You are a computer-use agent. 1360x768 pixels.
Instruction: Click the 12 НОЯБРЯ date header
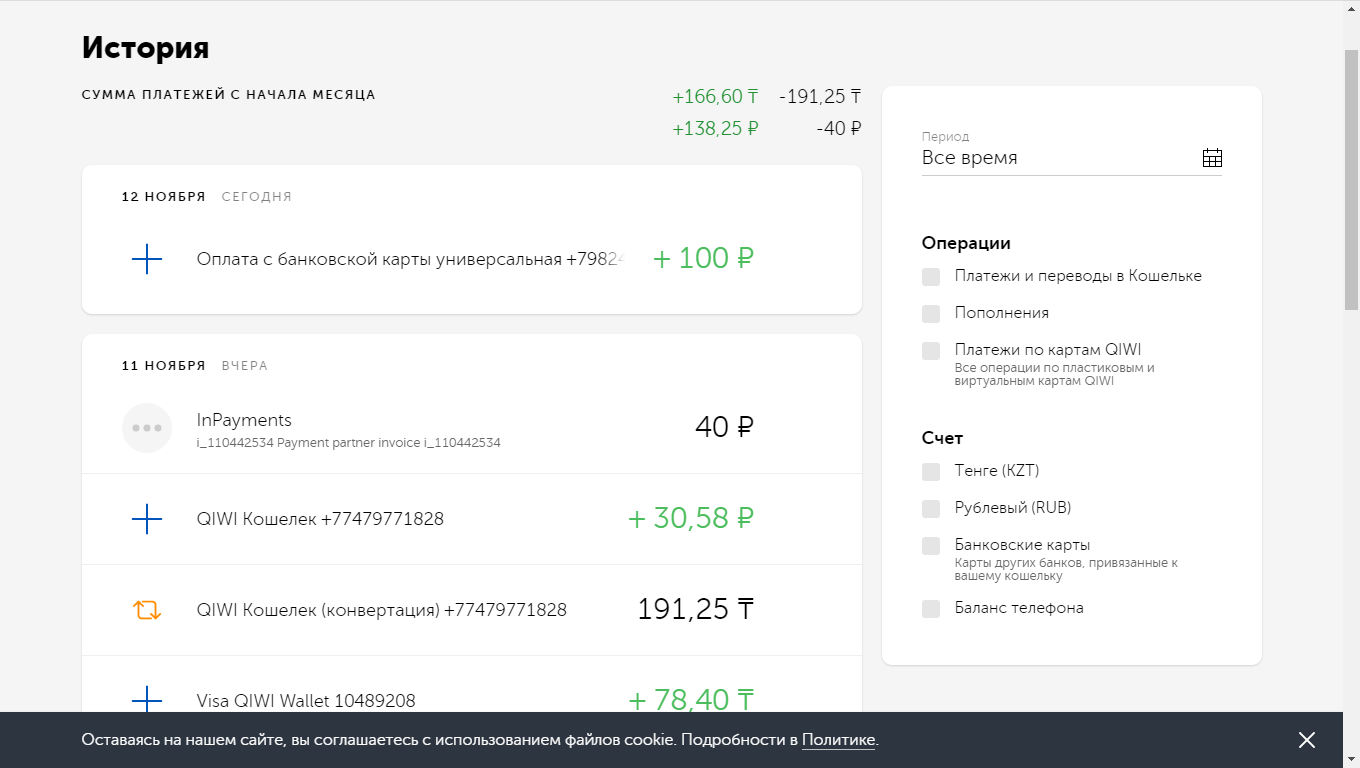coord(164,197)
